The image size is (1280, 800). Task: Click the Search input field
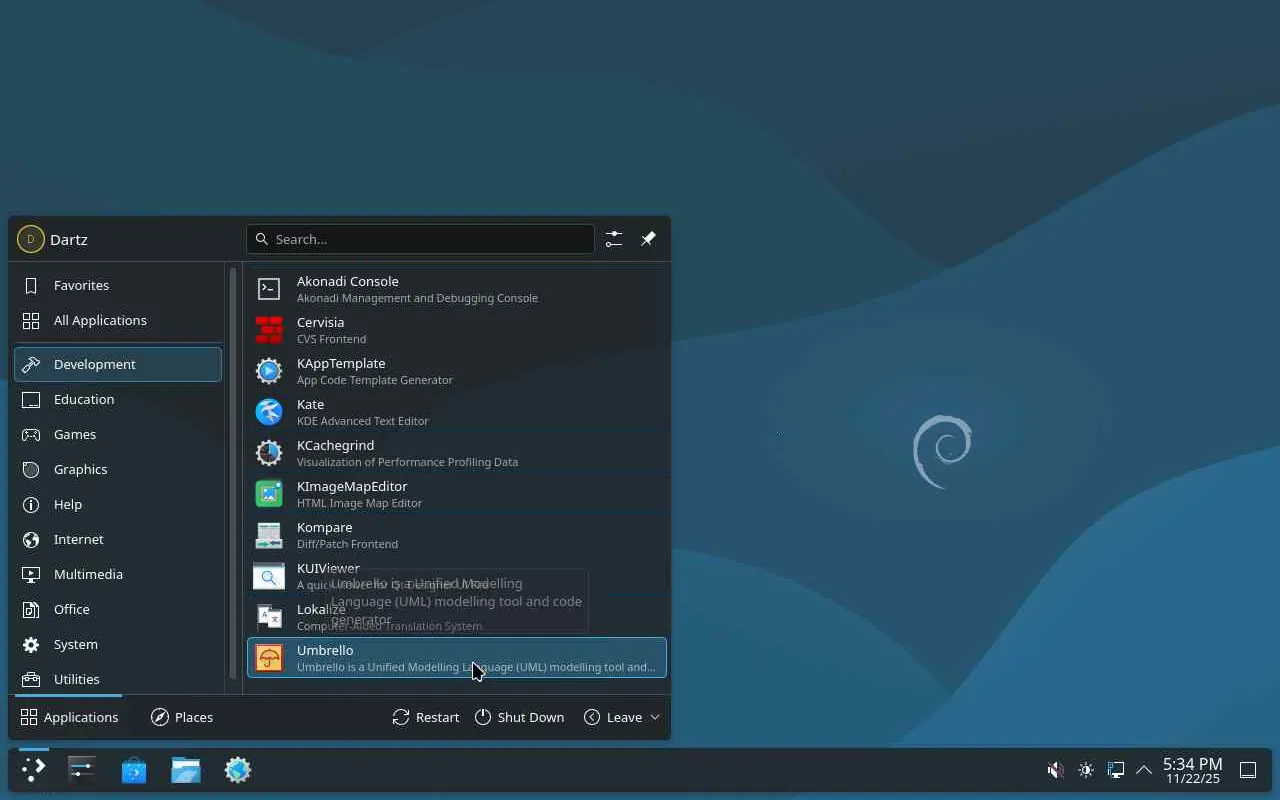(420, 239)
